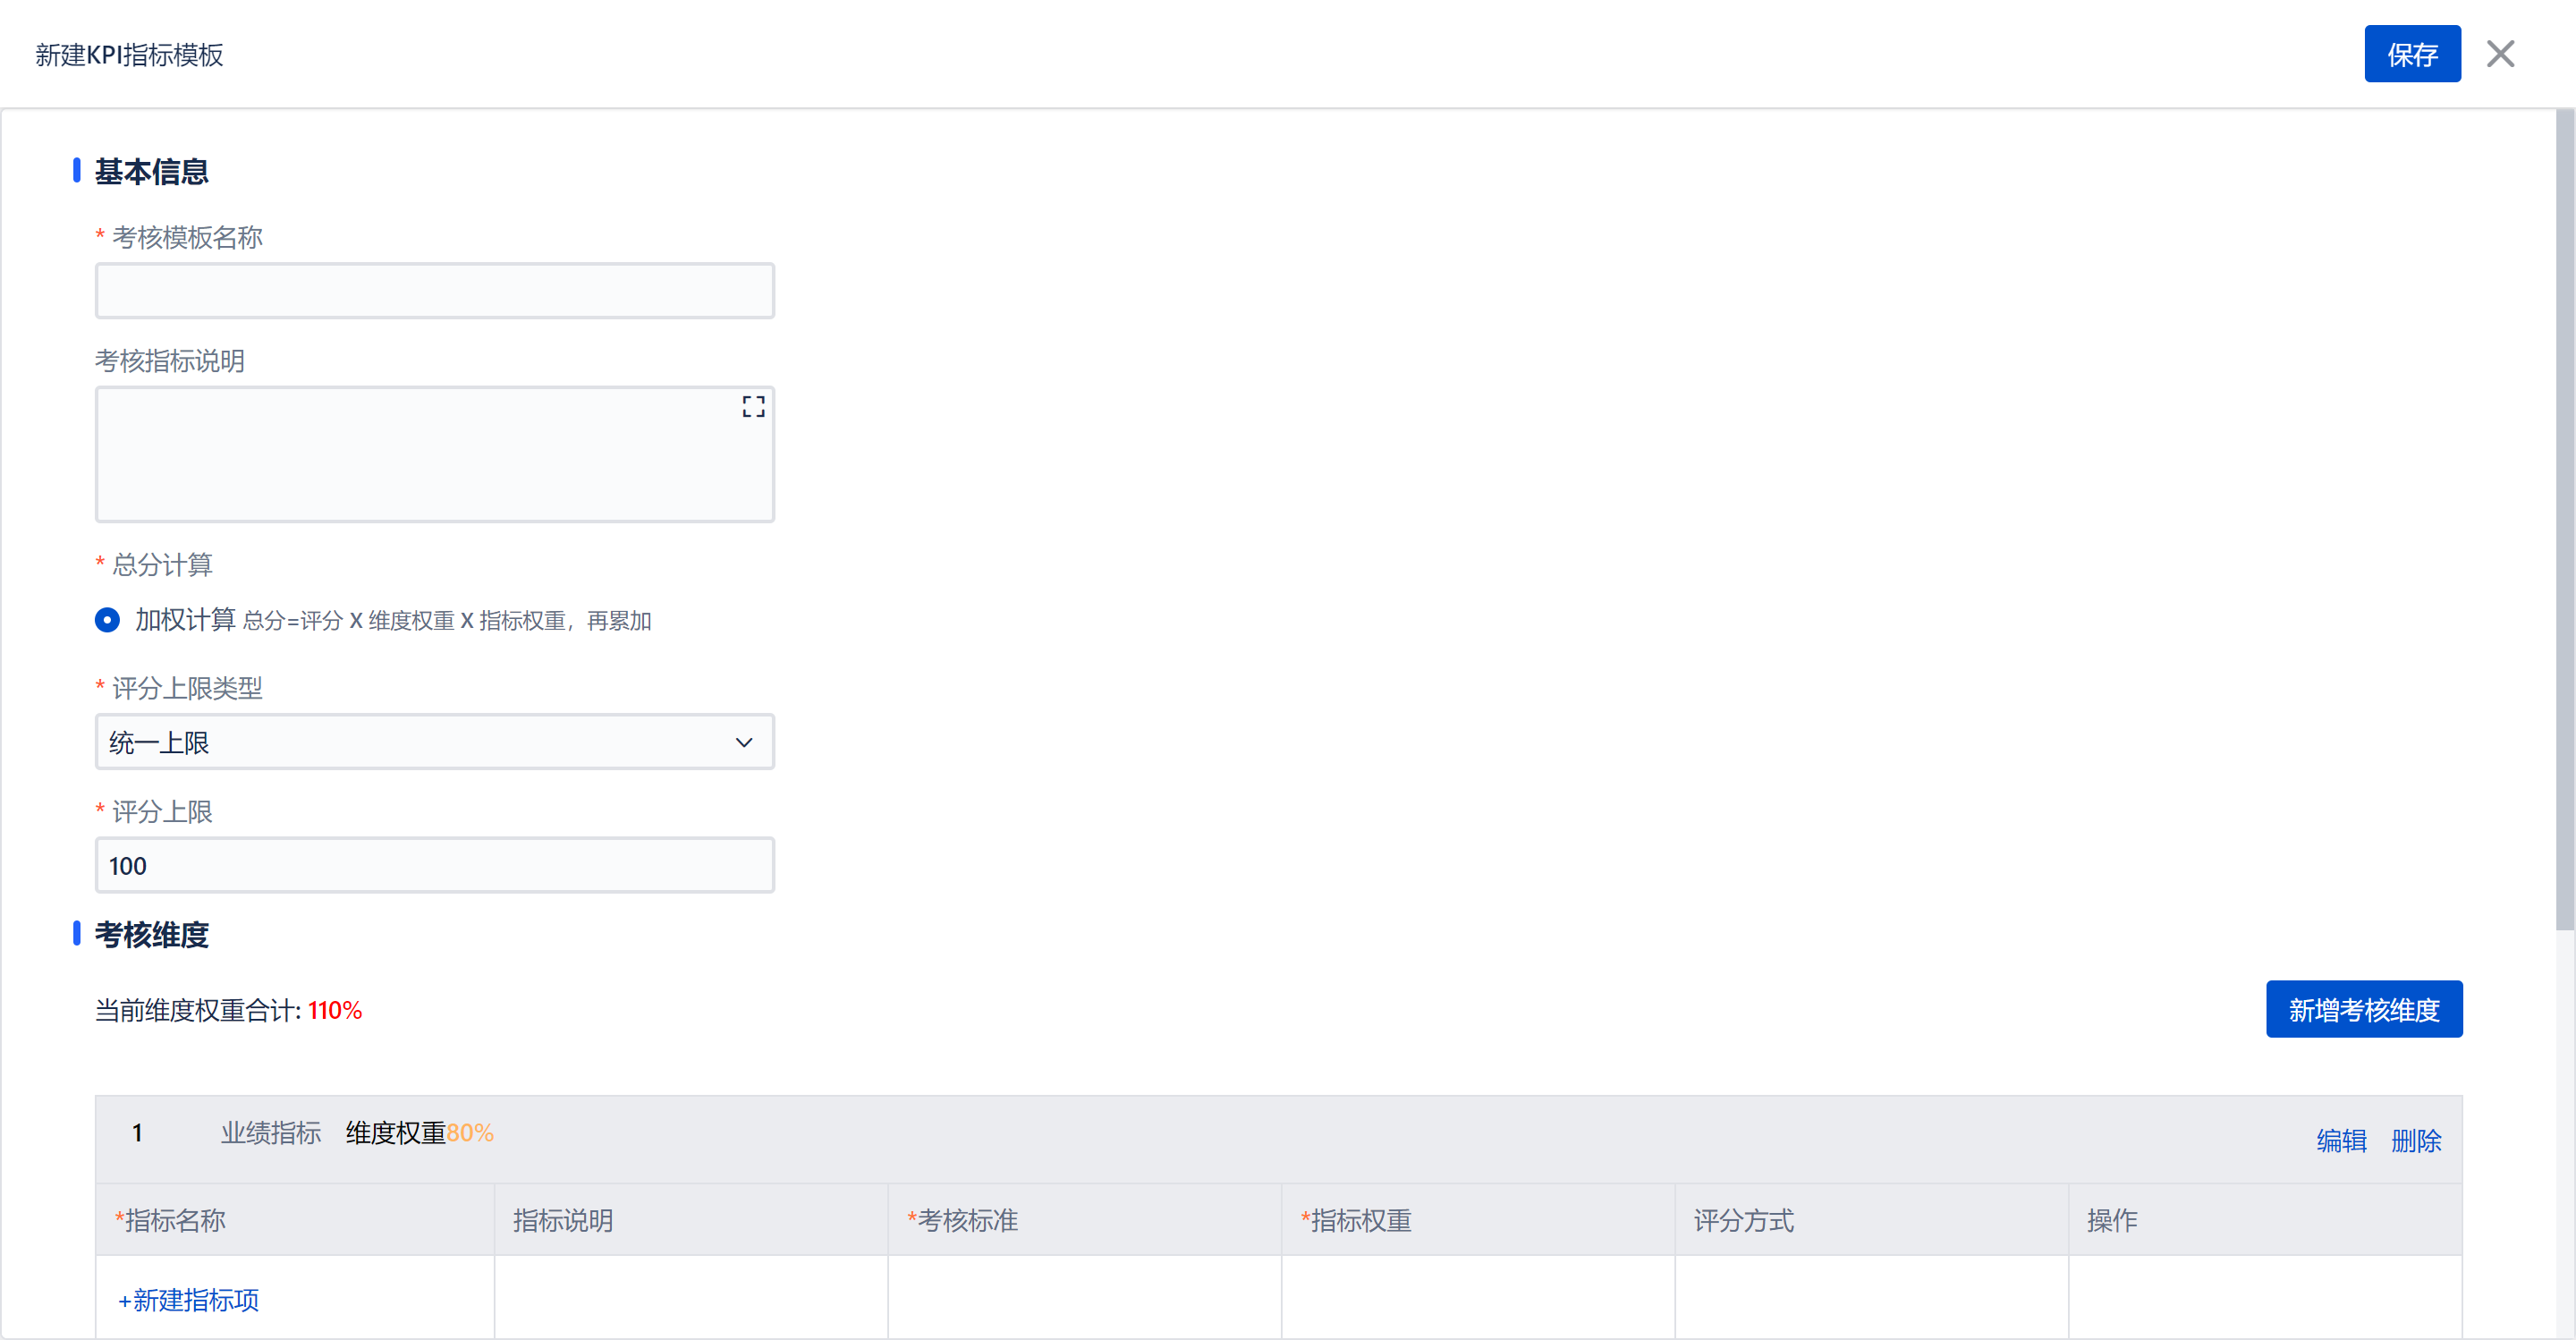Click 删除 for 业绩指标 dimension
Viewport: 2576px width, 1340px height.
[2415, 1140]
